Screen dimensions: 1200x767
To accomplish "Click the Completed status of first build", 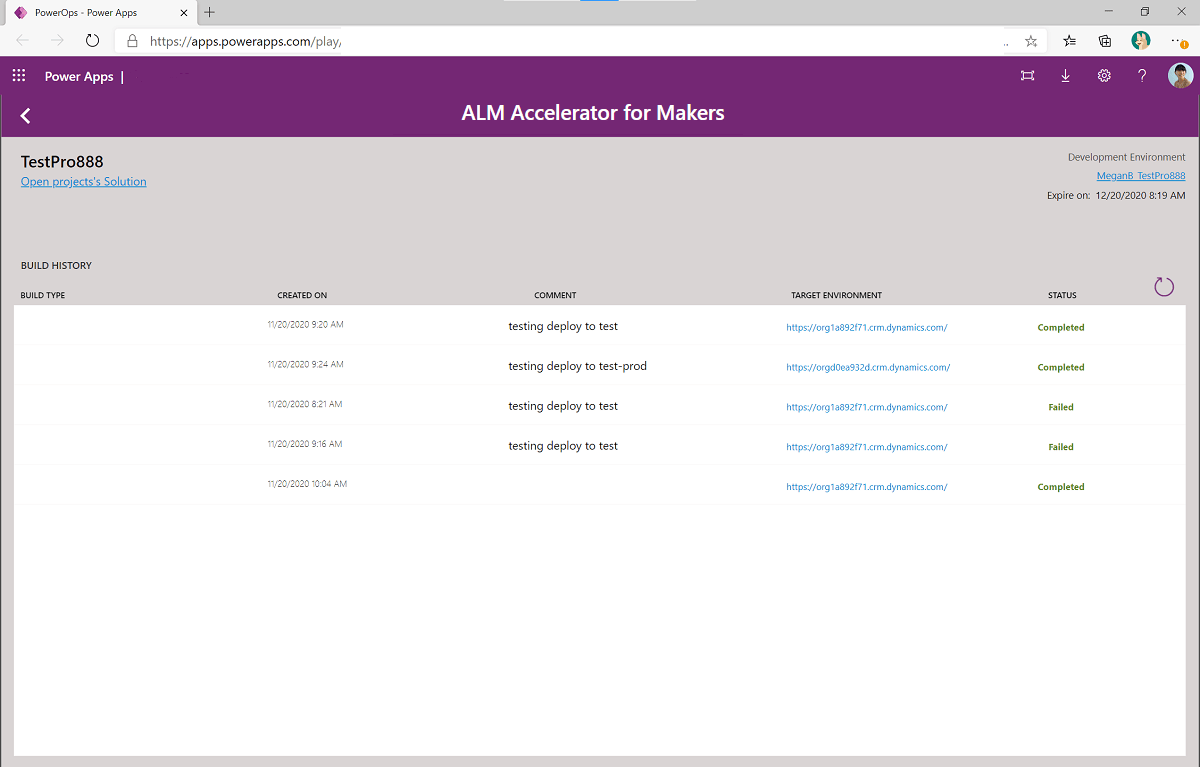I will 1060,327.
